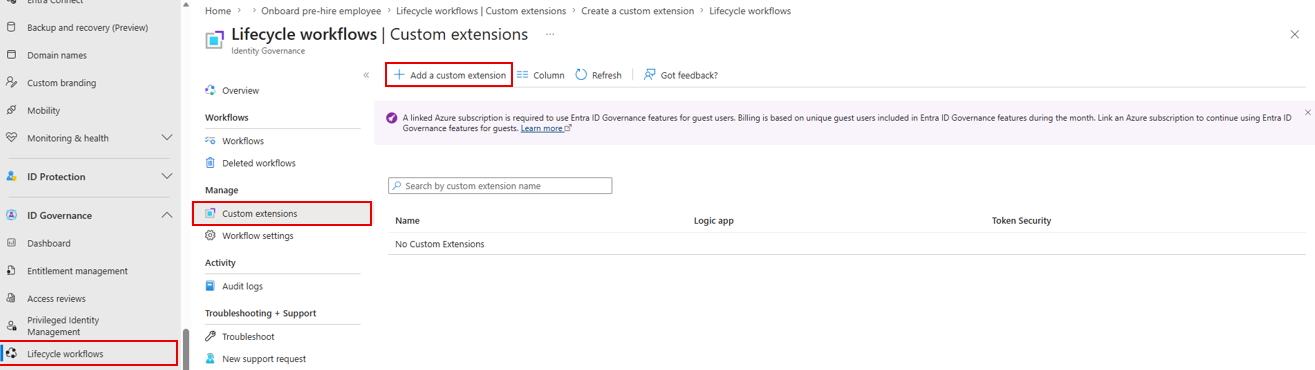
Task: Click the Custom branding icon
Action: (x=11, y=83)
